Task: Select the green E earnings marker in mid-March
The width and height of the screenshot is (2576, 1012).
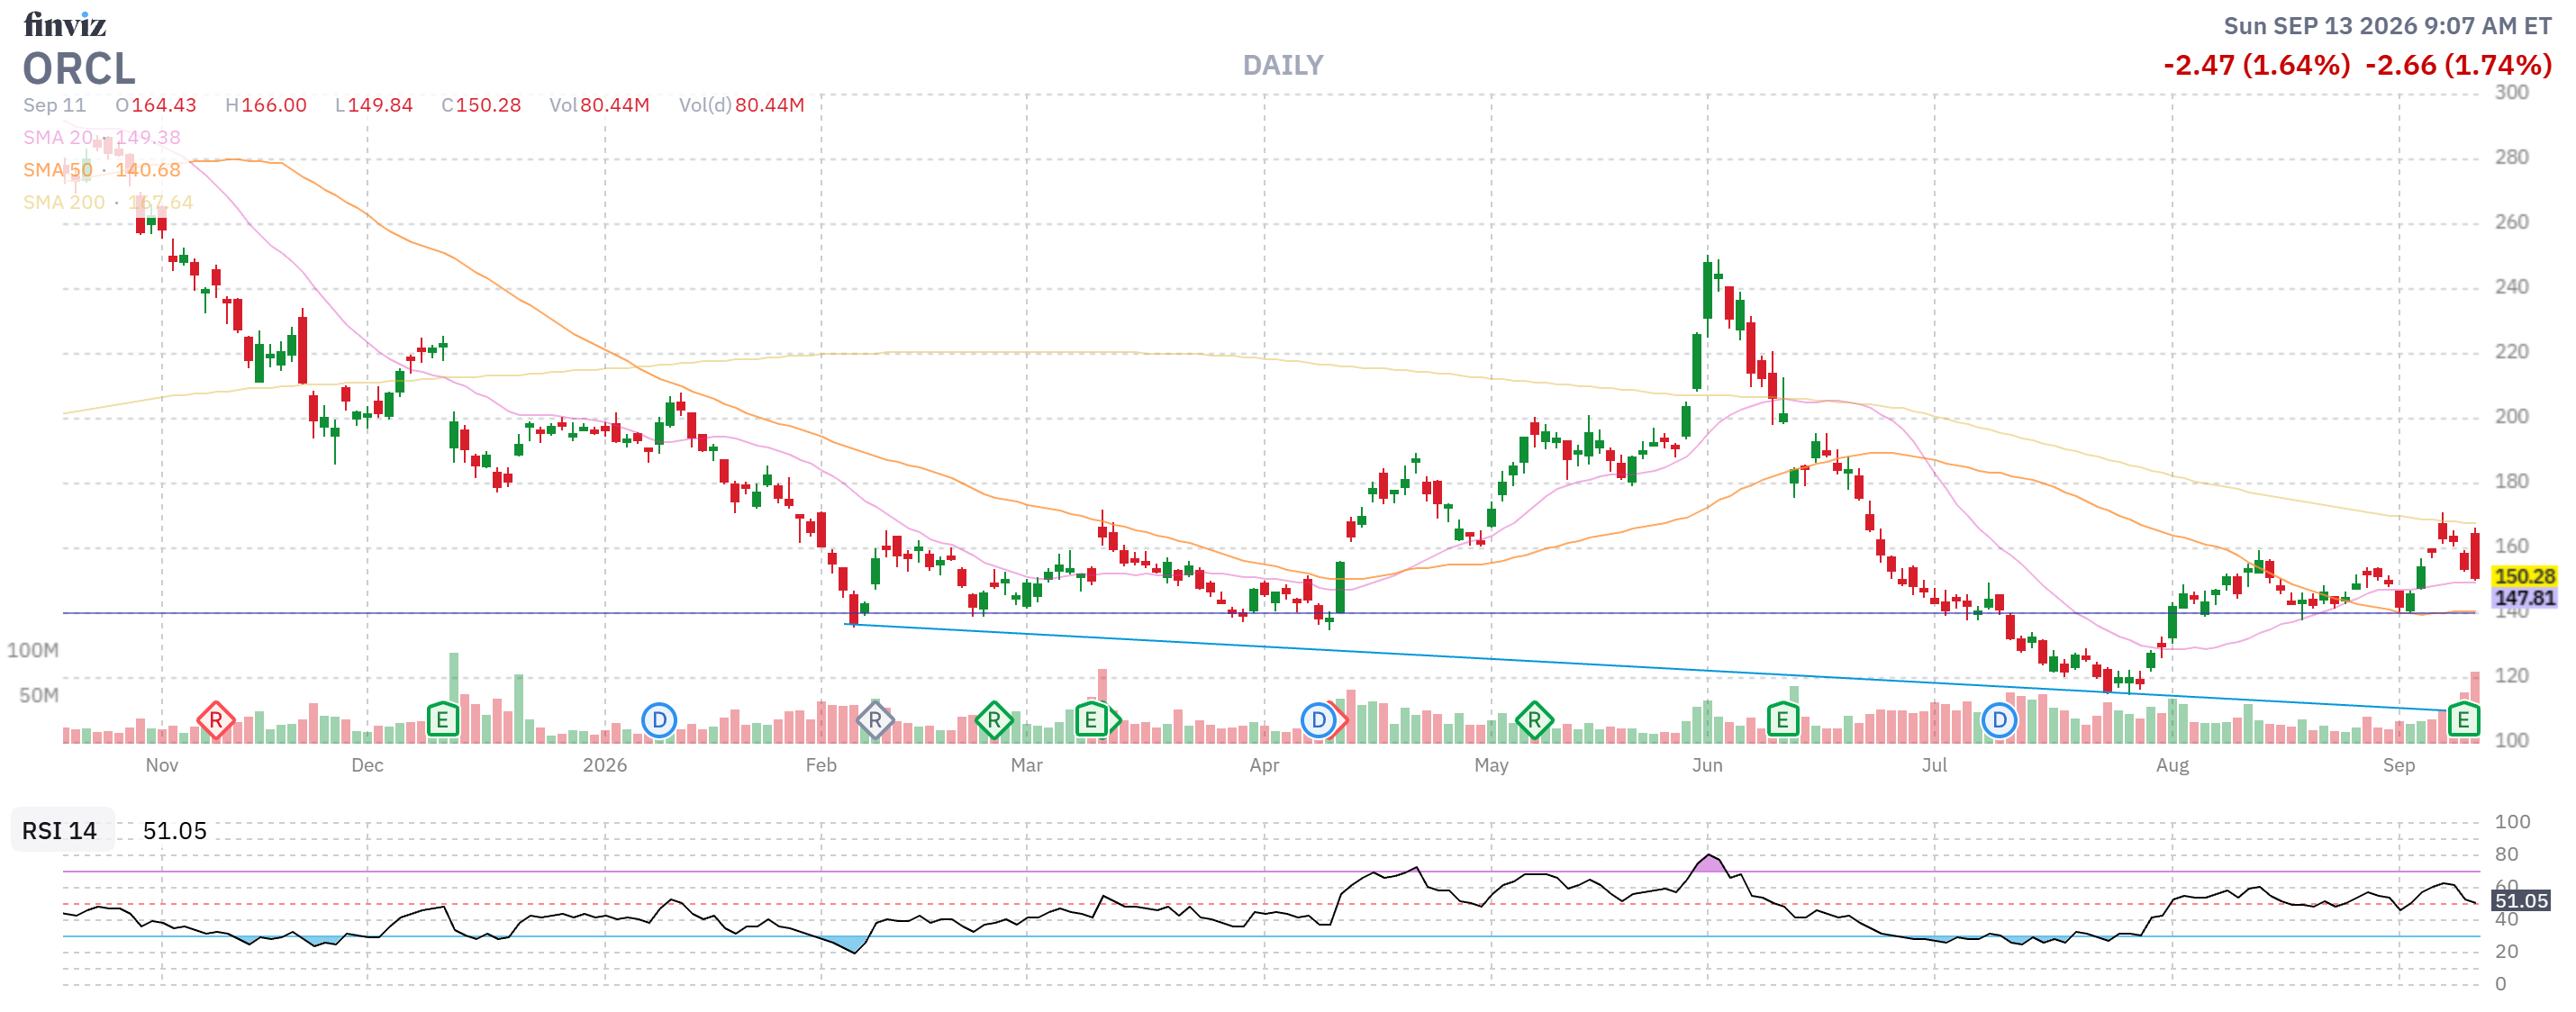Action: tap(1091, 720)
